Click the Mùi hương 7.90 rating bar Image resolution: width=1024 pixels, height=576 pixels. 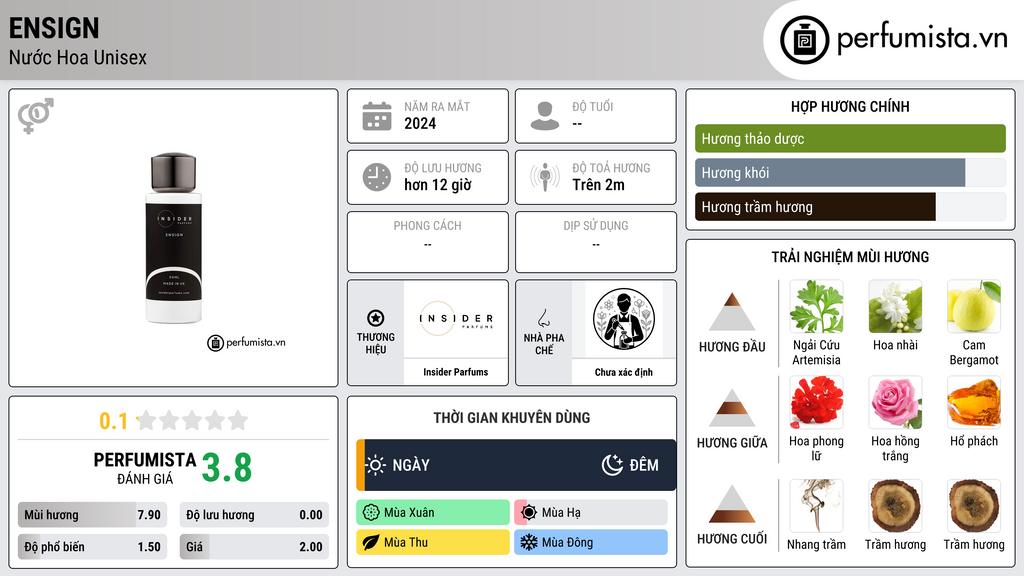coord(92,515)
